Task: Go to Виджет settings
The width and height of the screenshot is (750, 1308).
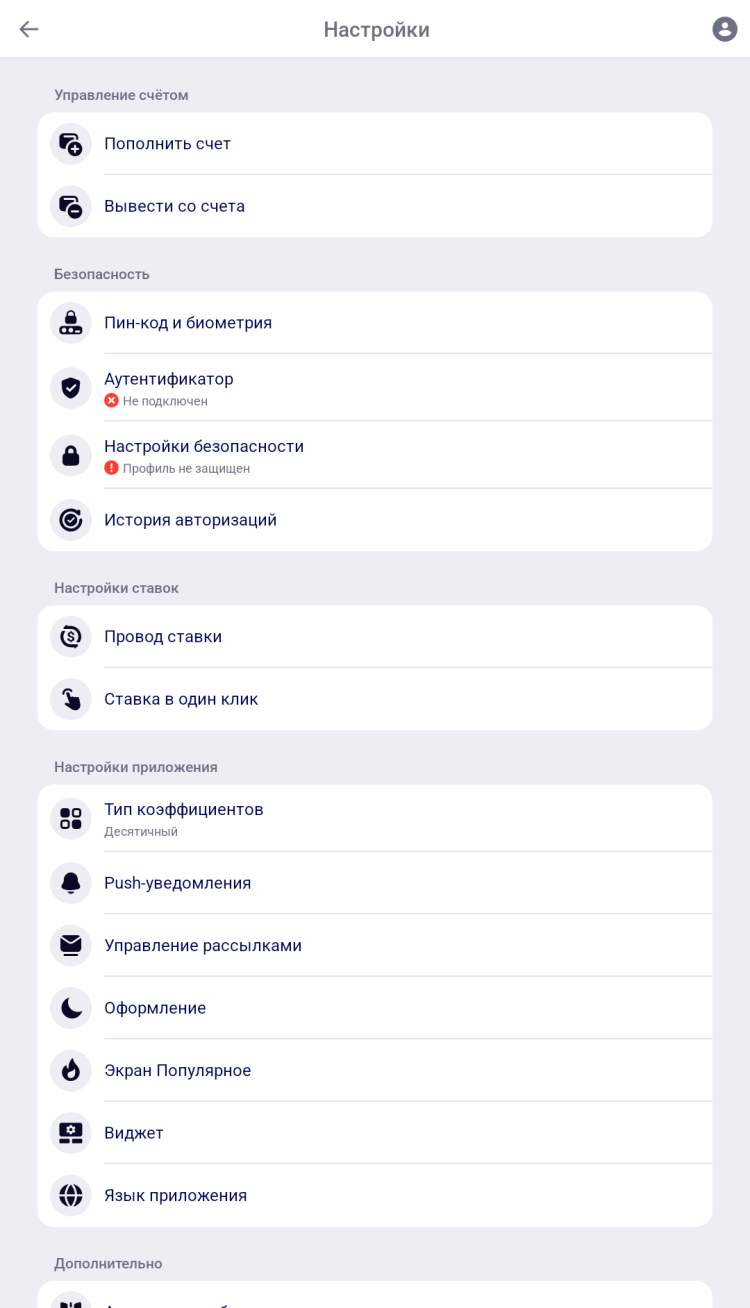Action: [x=134, y=1133]
